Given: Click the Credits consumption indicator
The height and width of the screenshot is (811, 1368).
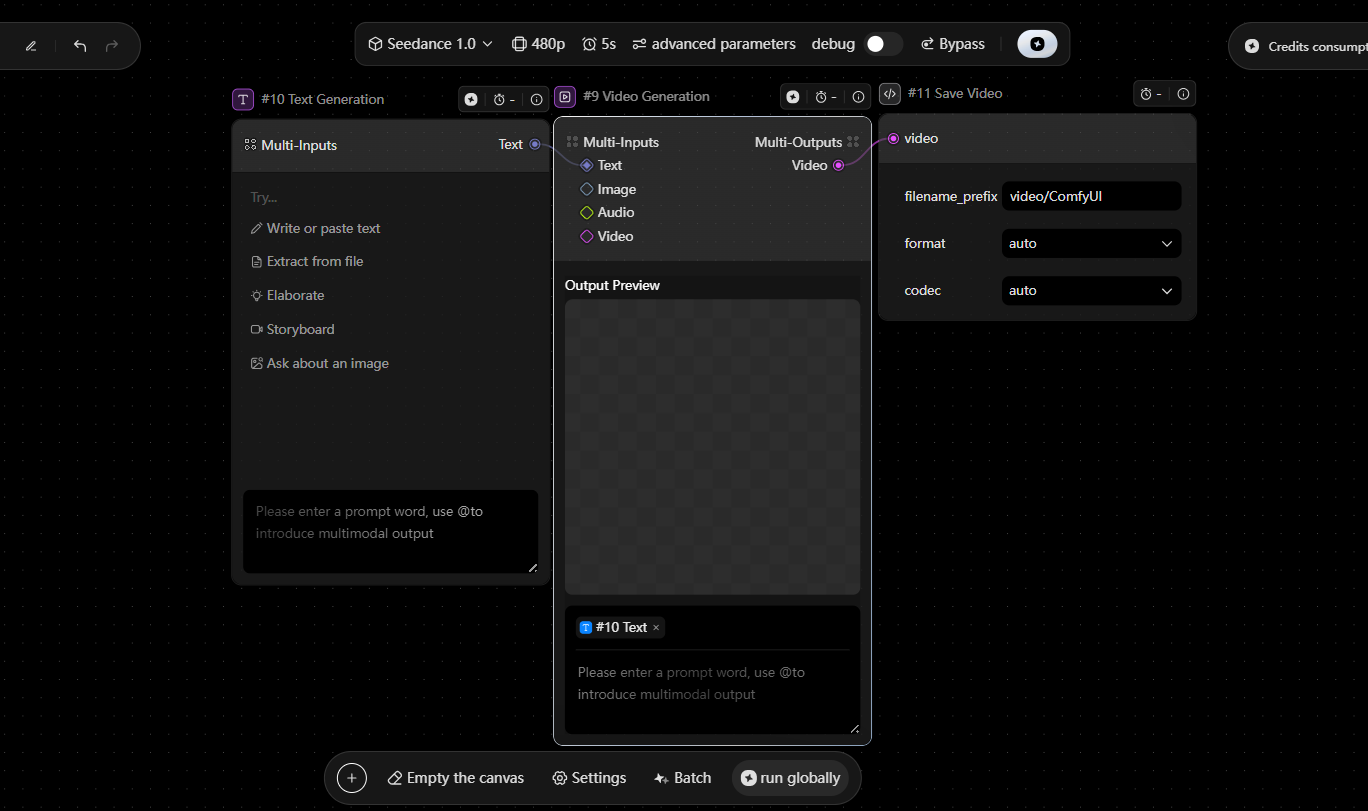Looking at the screenshot, I should pos(1303,46).
